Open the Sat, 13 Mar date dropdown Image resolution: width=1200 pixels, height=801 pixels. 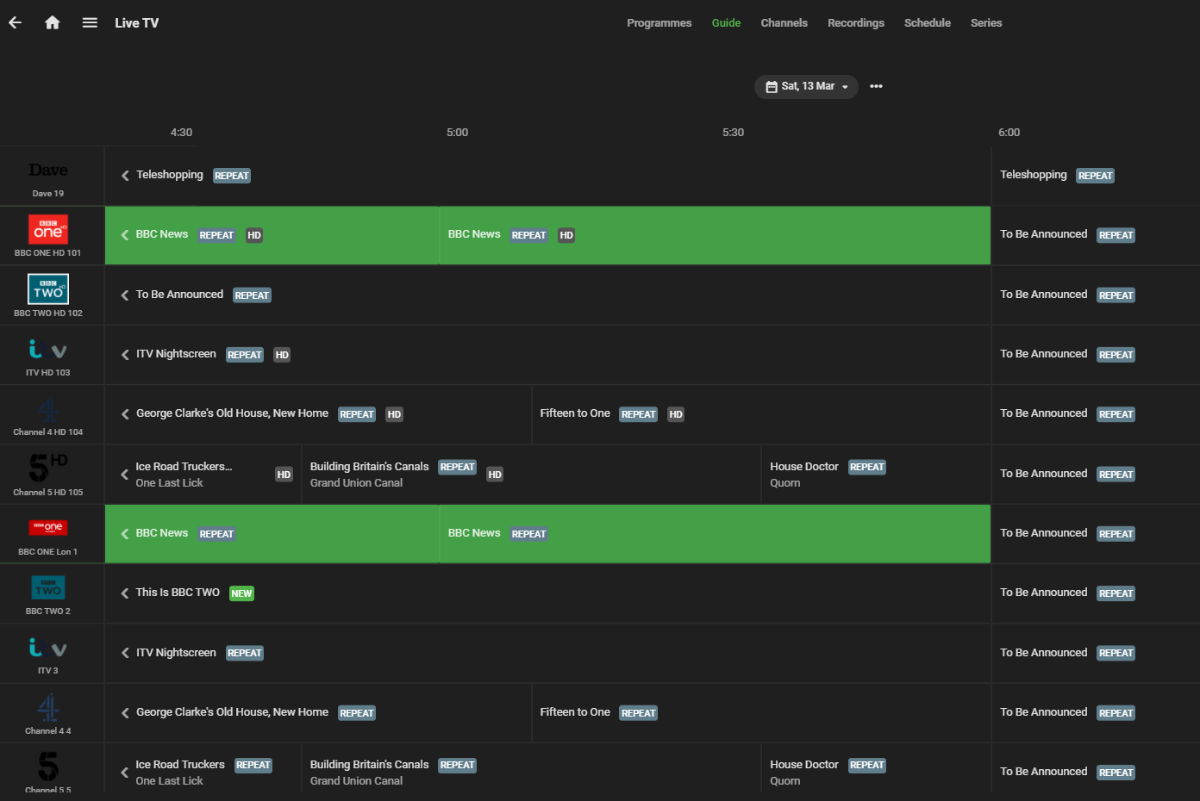(x=806, y=87)
